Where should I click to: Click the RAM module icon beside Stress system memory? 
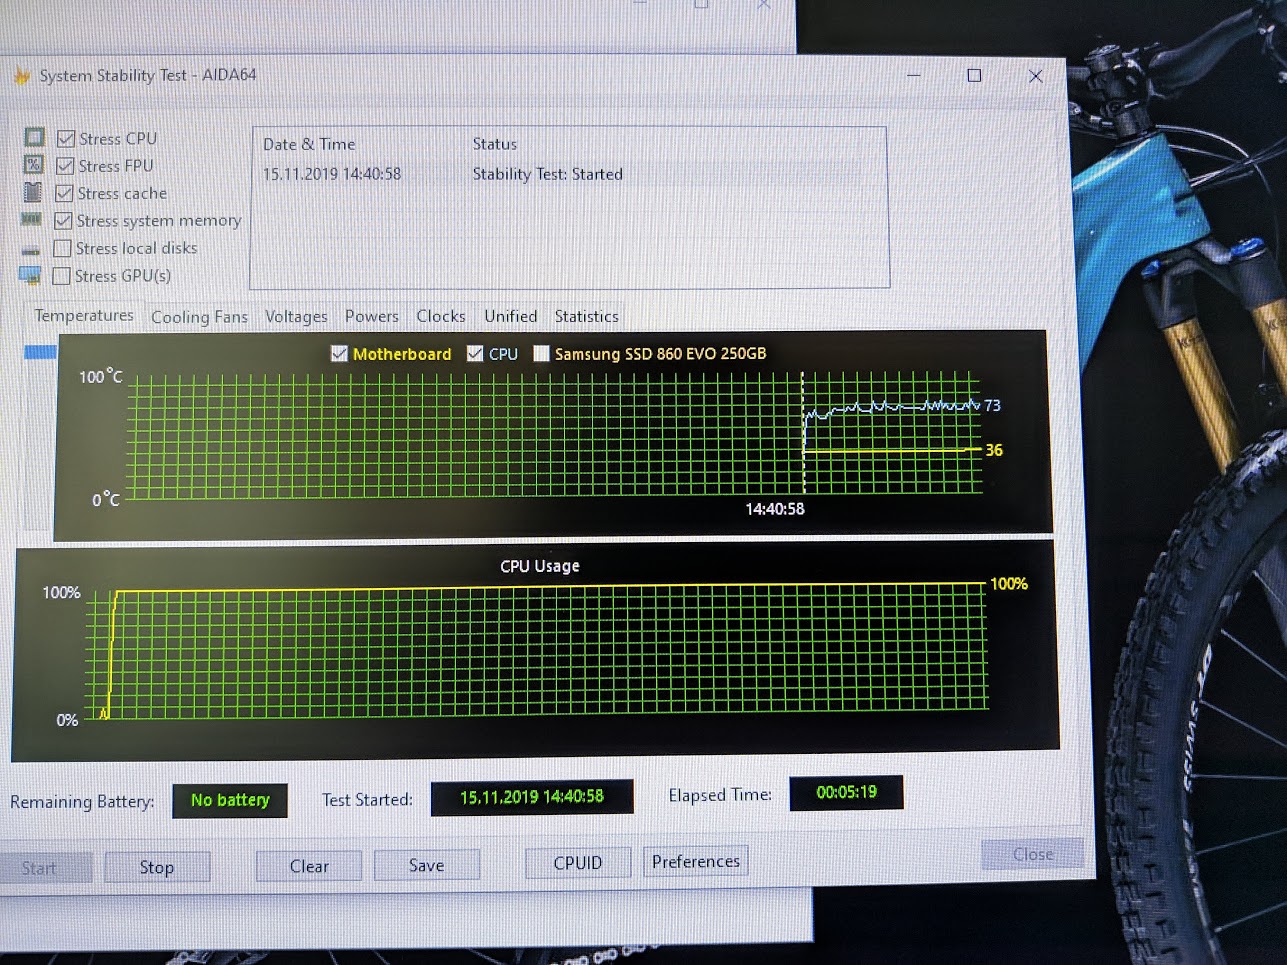pyautogui.click(x=32, y=219)
